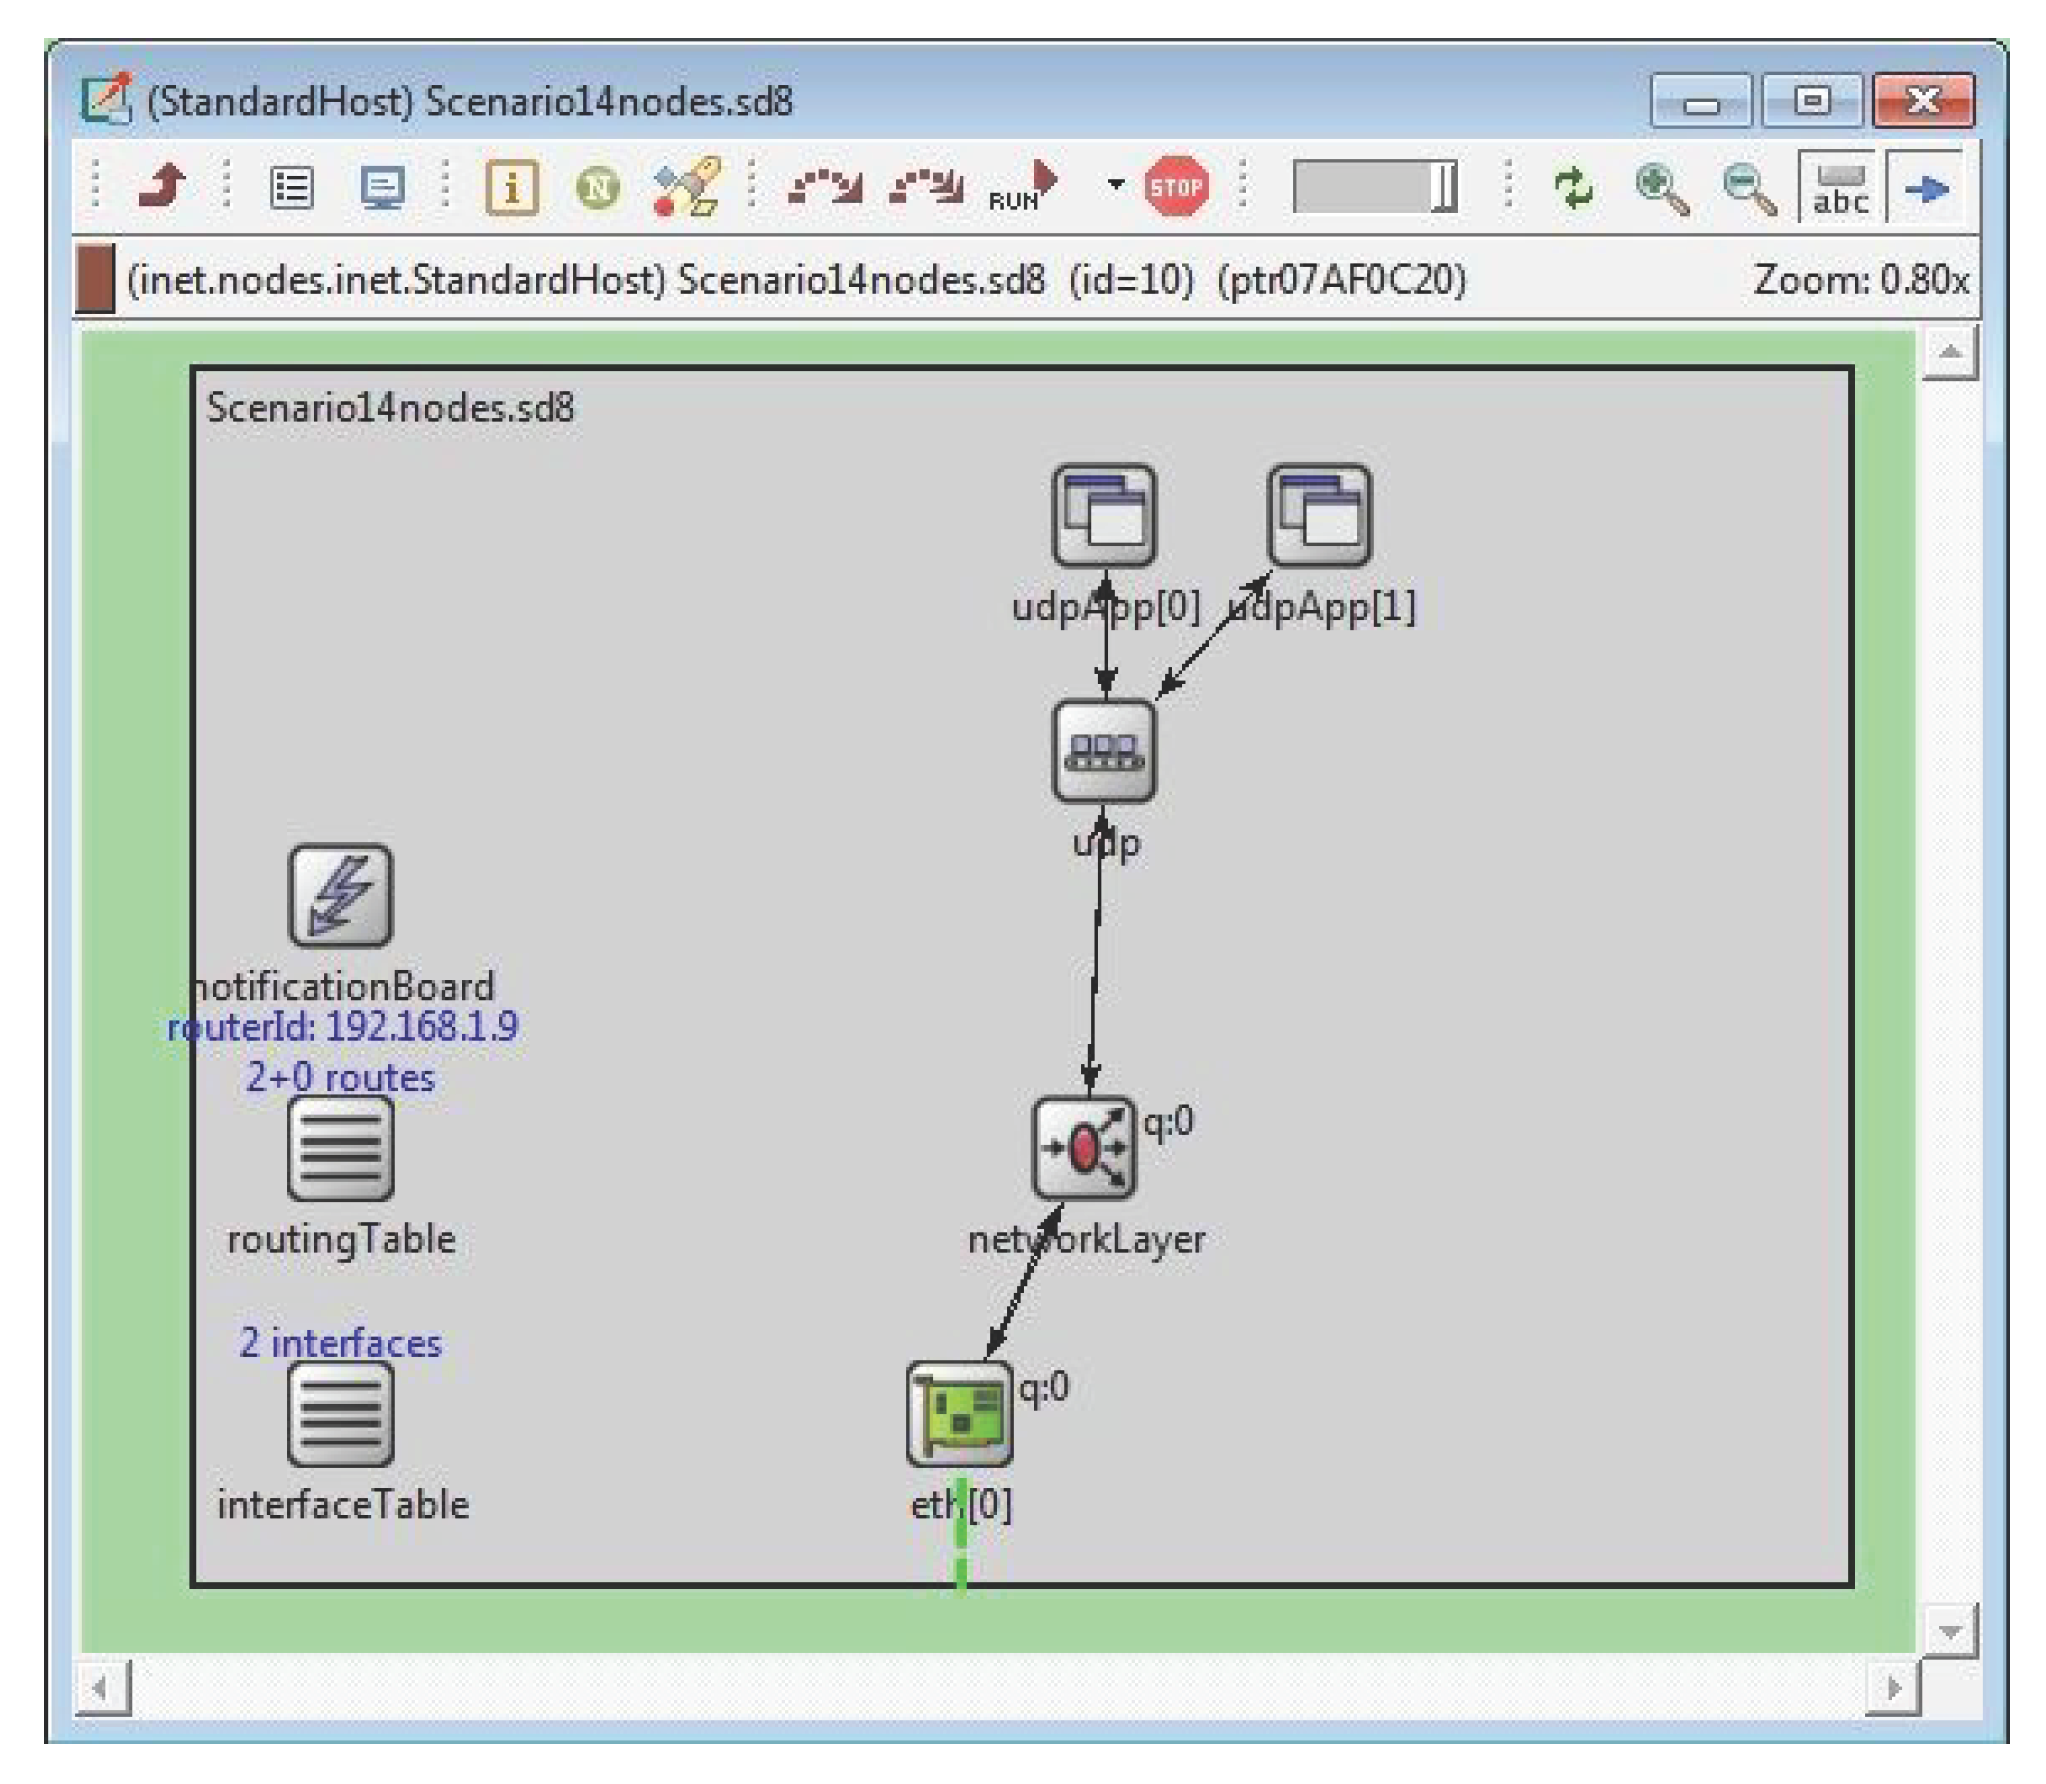Open the run mode dropdown arrow
This screenshot has width=2046, height=1784.
pos(1116,184)
